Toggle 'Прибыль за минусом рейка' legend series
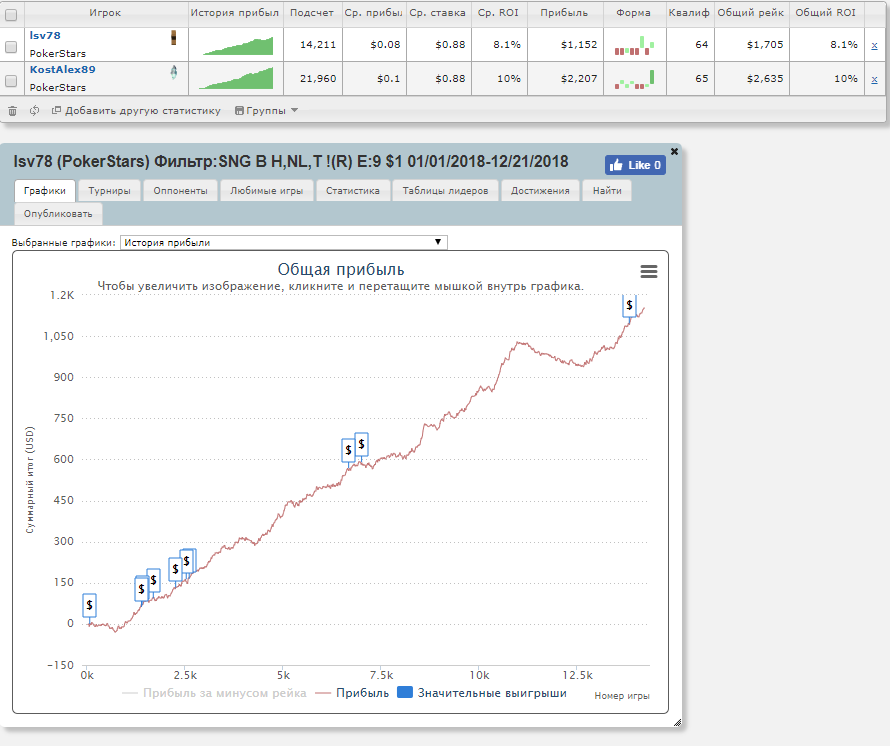Image resolution: width=890 pixels, height=746 pixels. coord(214,693)
